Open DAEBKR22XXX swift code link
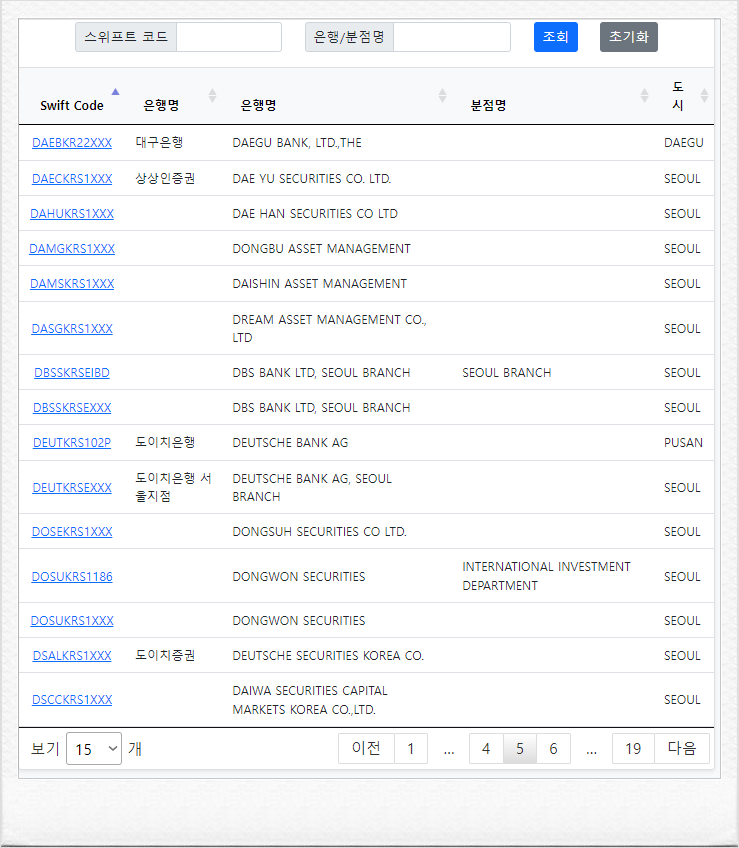739x848 pixels. tap(72, 143)
